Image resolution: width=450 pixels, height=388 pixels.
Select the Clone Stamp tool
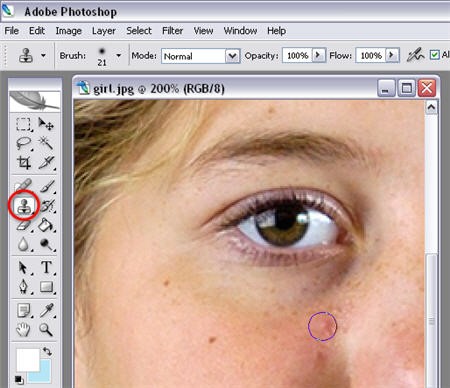[x=24, y=206]
